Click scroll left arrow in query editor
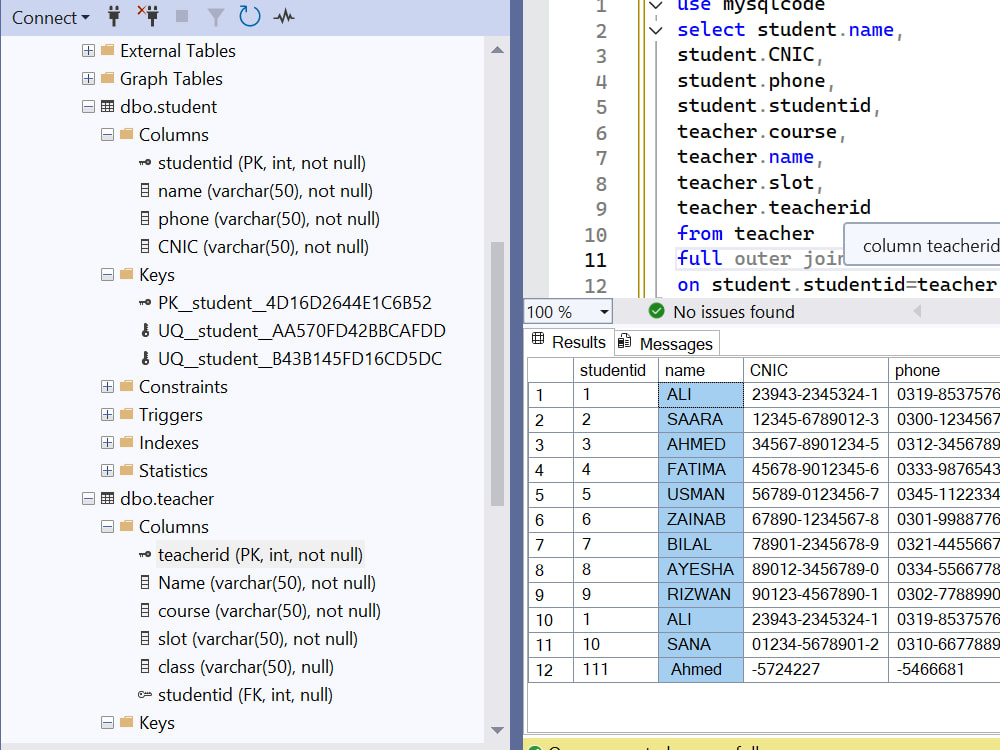 [917, 311]
